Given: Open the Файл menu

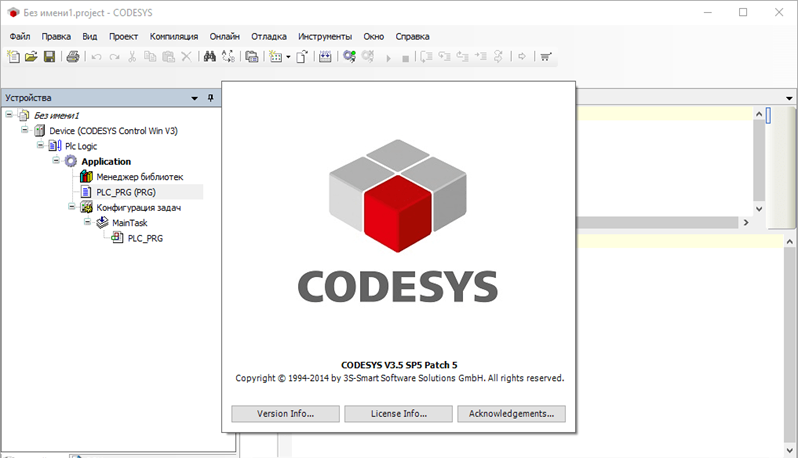Looking at the screenshot, I should pos(20,37).
